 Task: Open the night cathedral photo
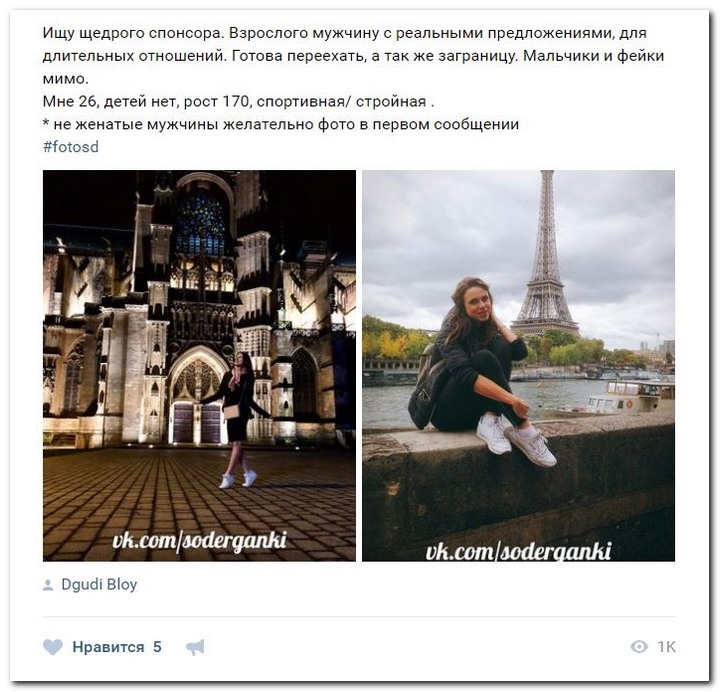pos(199,366)
